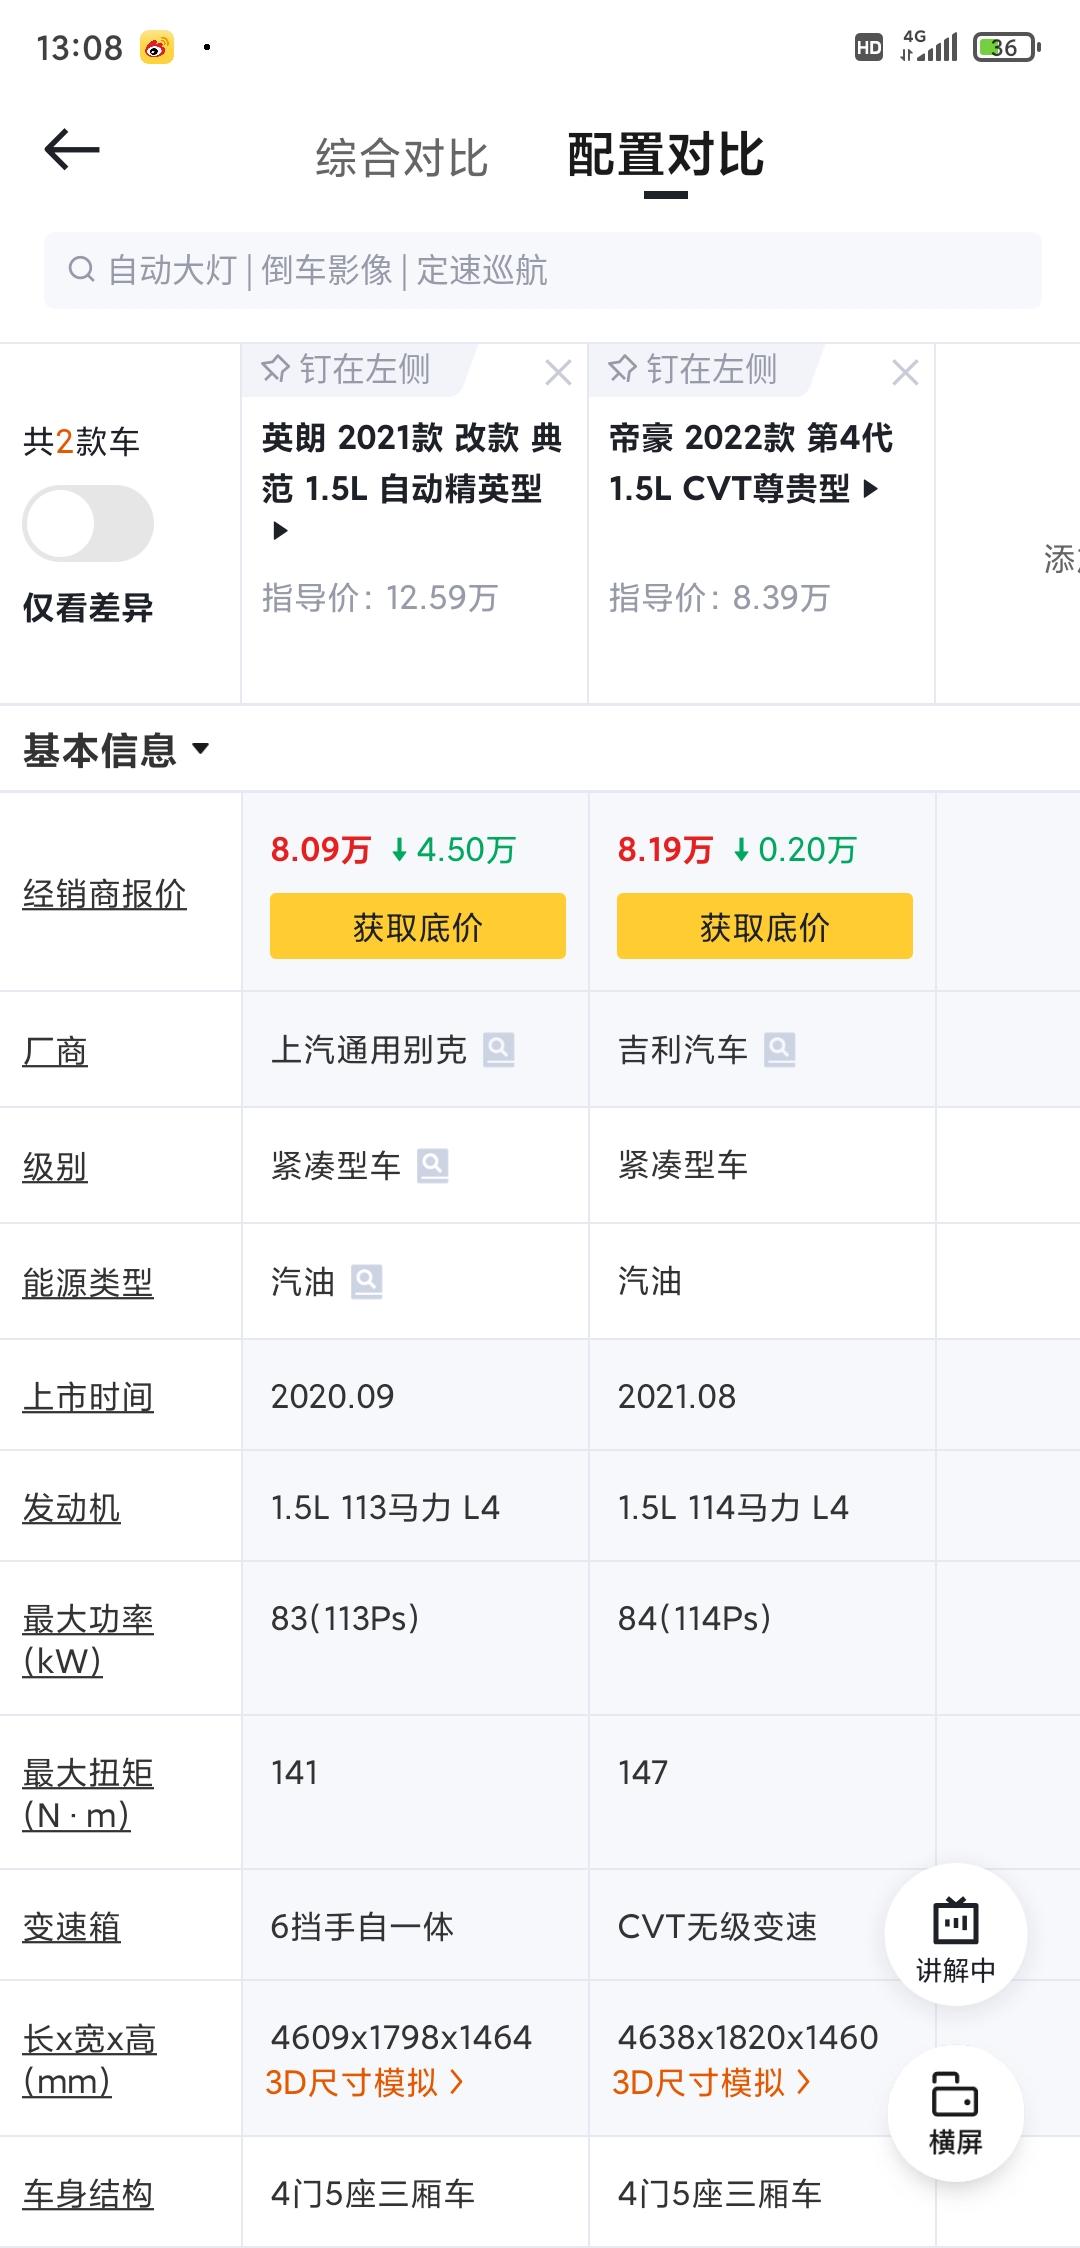Open the 车身结构 term link
Screen dimensions: 1080x2248
pyautogui.click(x=88, y=2194)
